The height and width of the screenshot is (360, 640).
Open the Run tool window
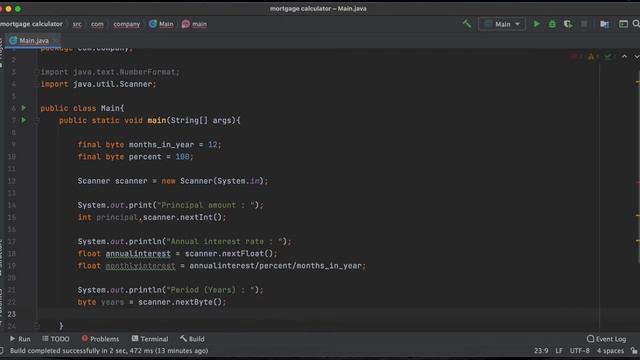point(20,339)
